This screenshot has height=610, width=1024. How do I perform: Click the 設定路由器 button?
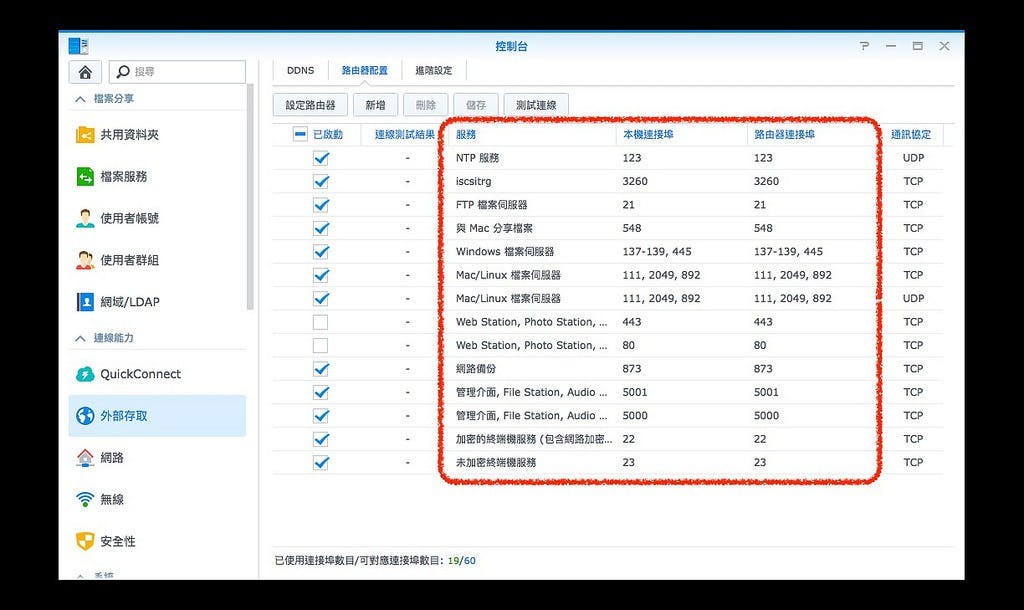pyautogui.click(x=310, y=105)
